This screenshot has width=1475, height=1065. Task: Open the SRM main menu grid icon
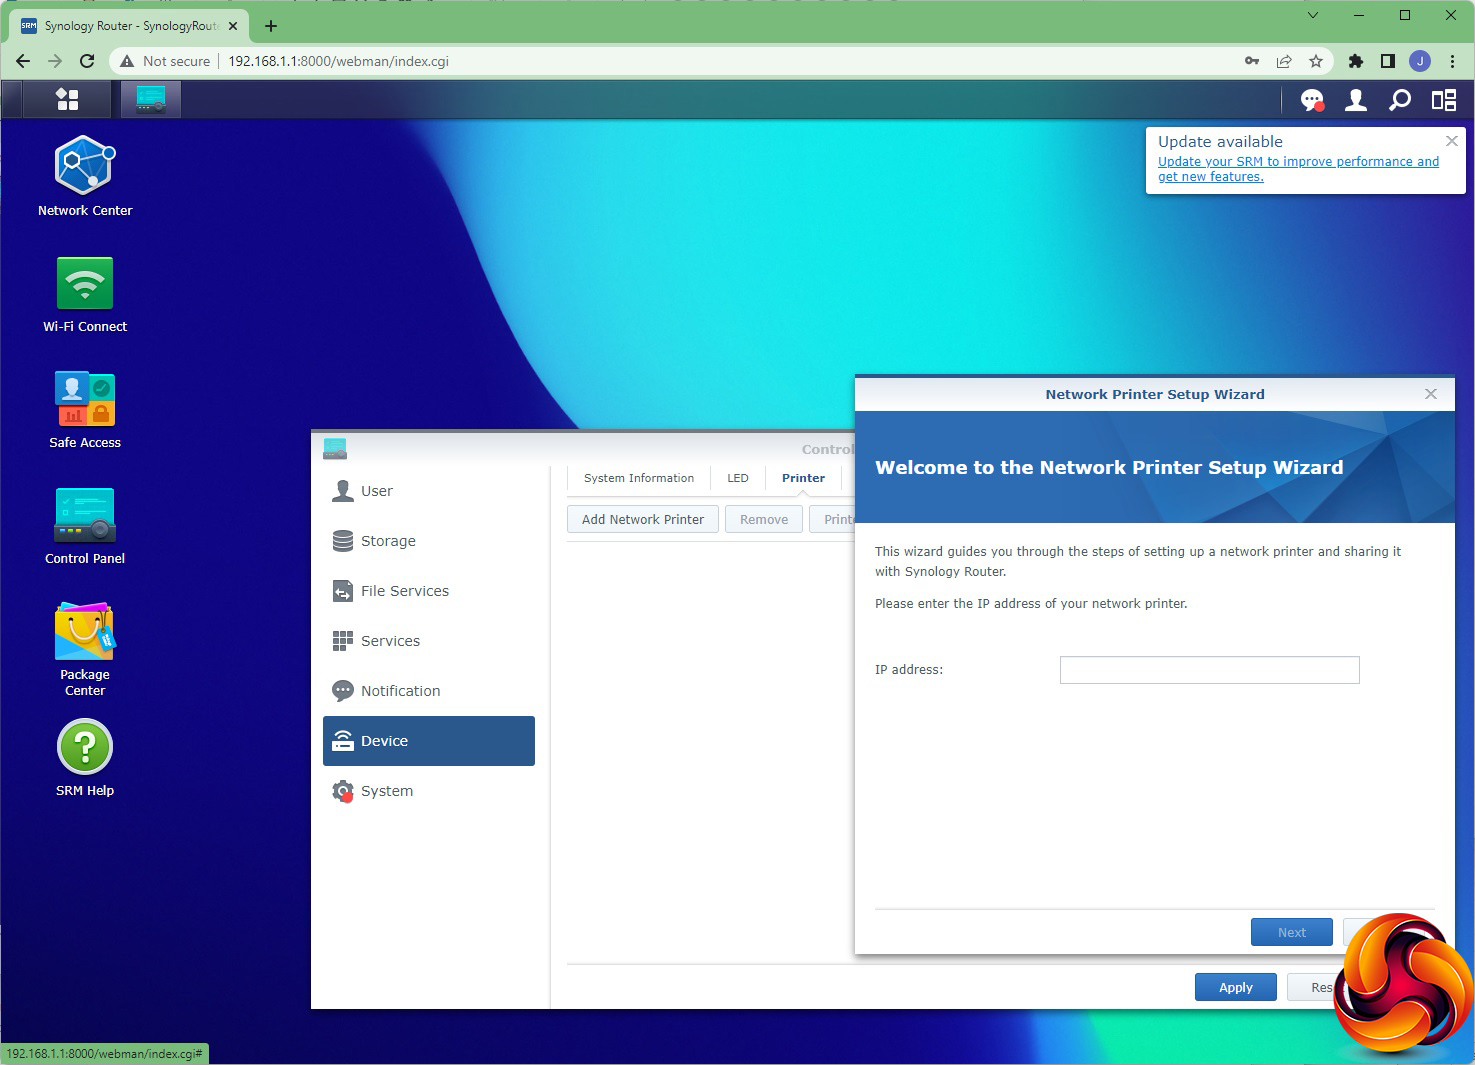(x=67, y=99)
